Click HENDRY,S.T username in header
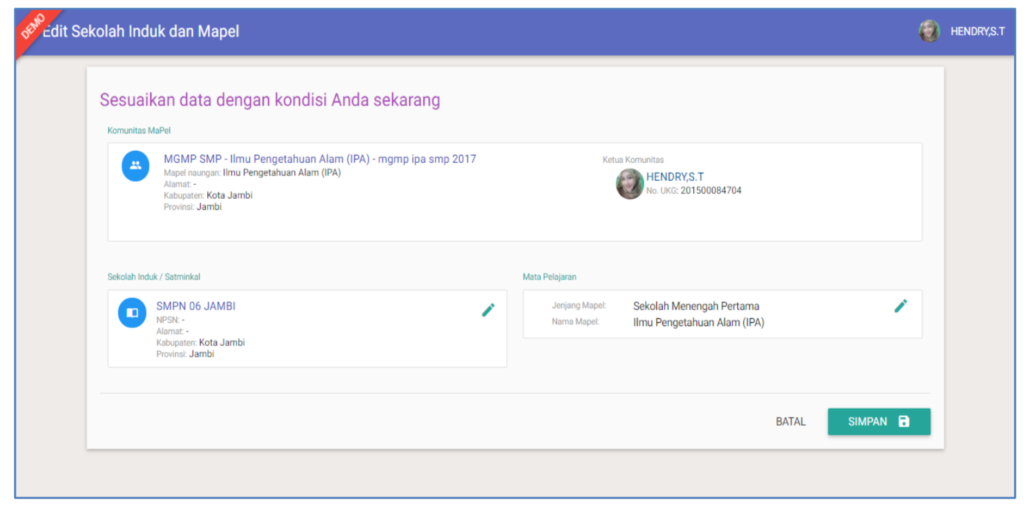 (978, 31)
